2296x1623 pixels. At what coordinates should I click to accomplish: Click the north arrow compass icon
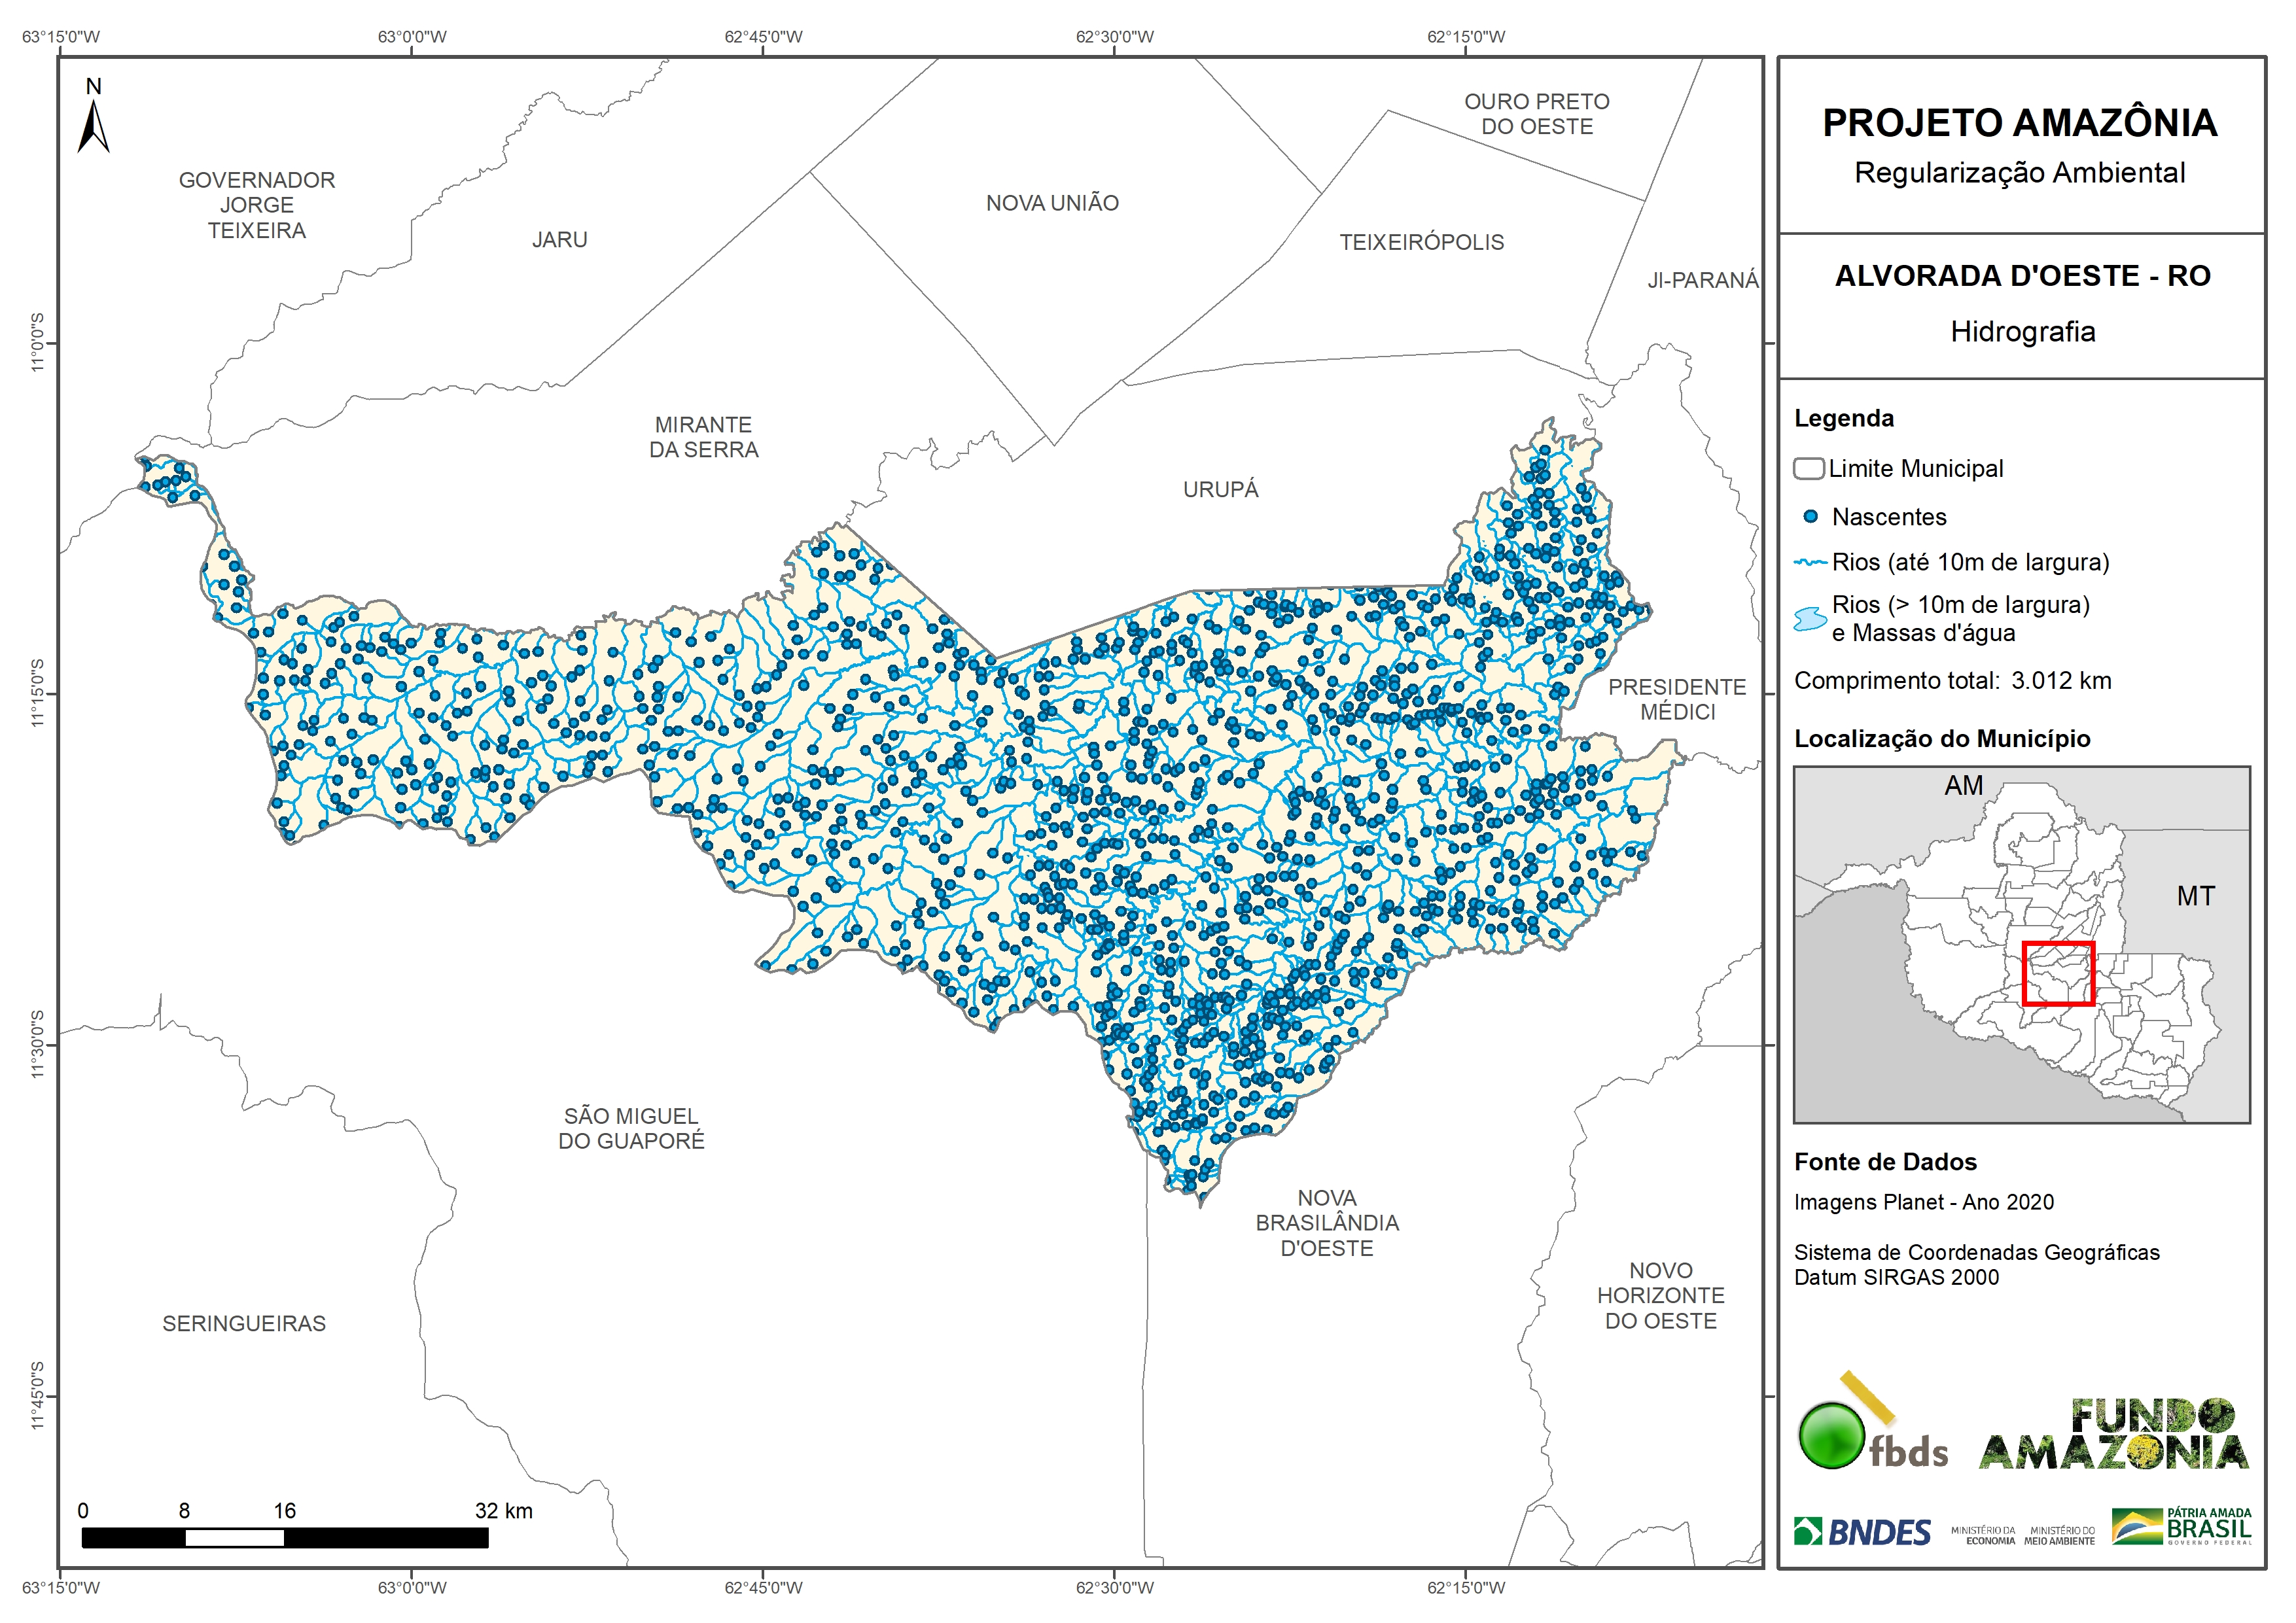click(x=93, y=125)
